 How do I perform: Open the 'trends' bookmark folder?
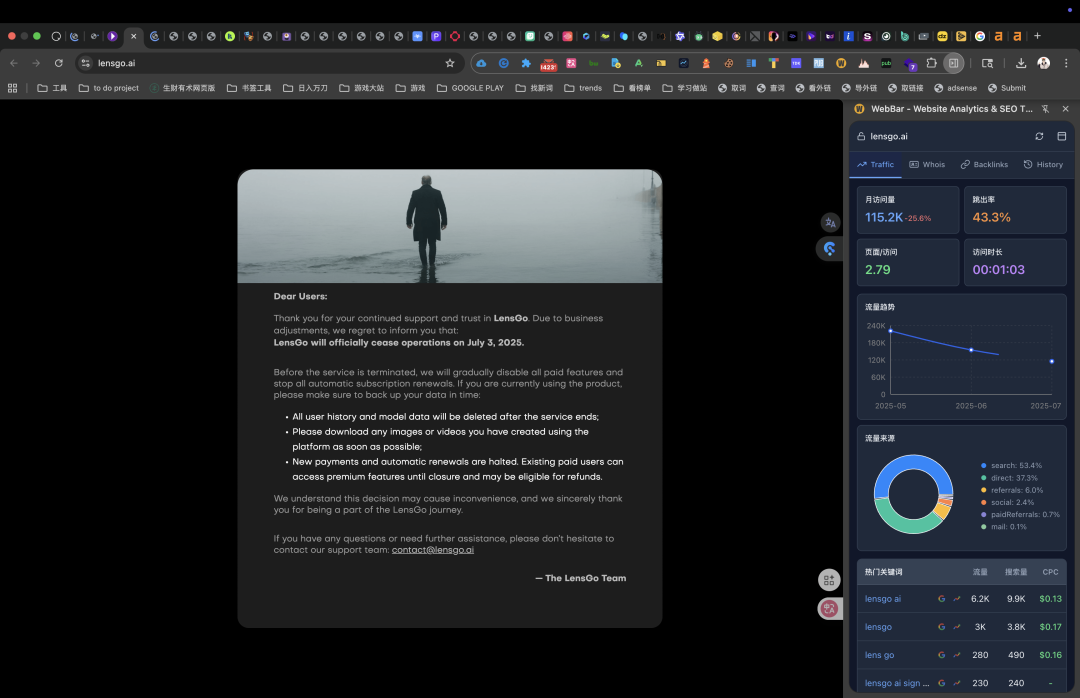(583, 88)
